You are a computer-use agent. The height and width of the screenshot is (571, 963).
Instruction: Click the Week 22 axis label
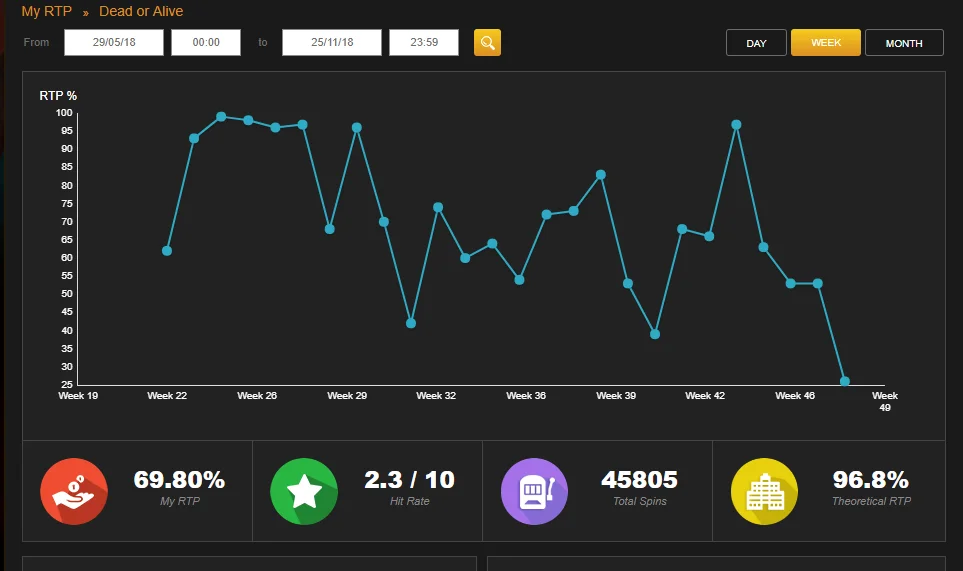pyautogui.click(x=167, y=395)
